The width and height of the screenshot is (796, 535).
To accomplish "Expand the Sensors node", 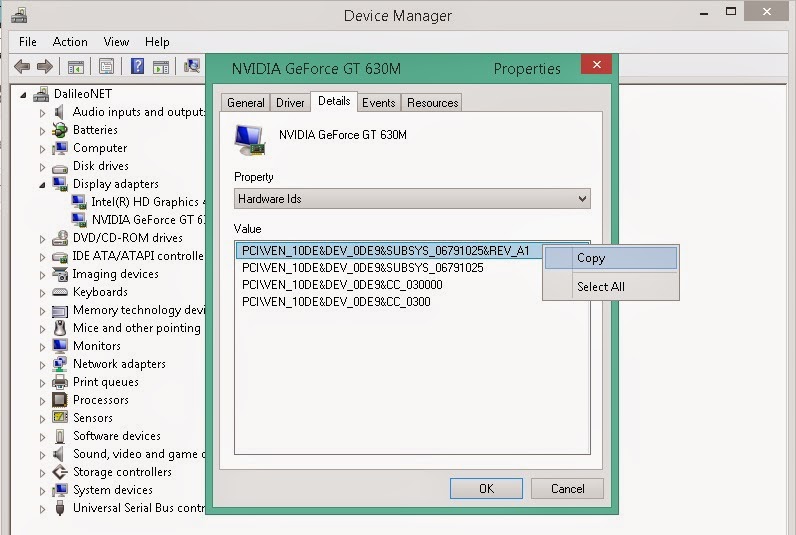I will (43, 419).
